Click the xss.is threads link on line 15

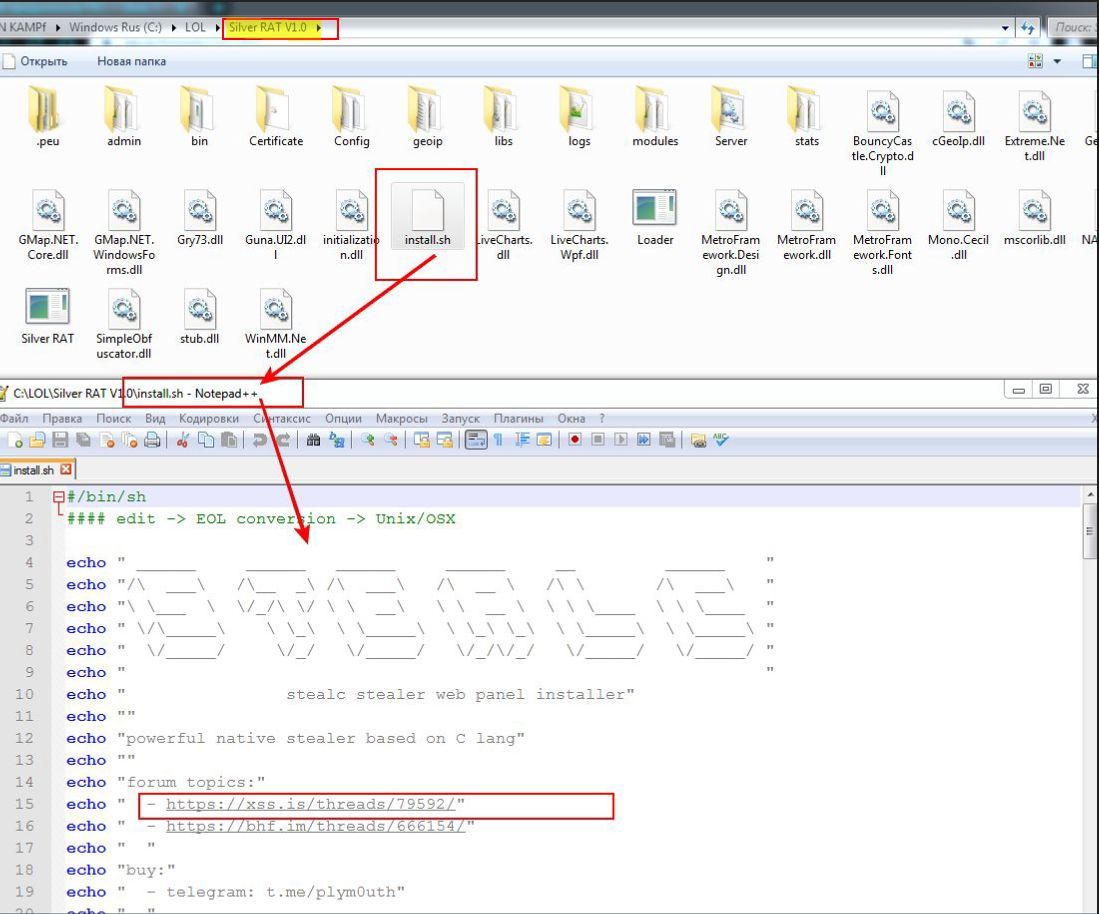(311, 804)
